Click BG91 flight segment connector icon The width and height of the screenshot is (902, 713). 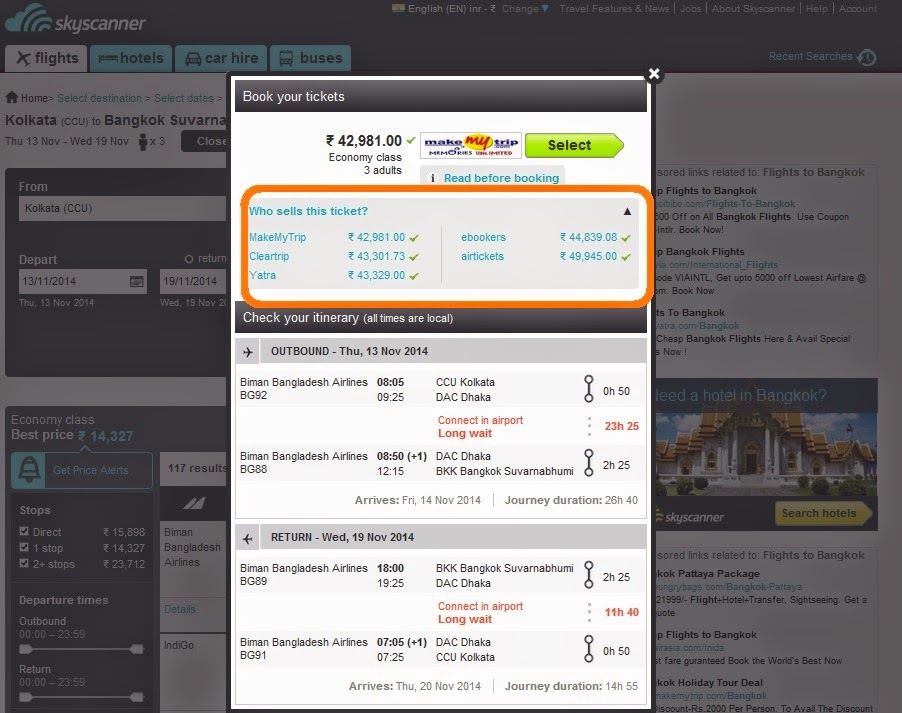click(588, 649)
